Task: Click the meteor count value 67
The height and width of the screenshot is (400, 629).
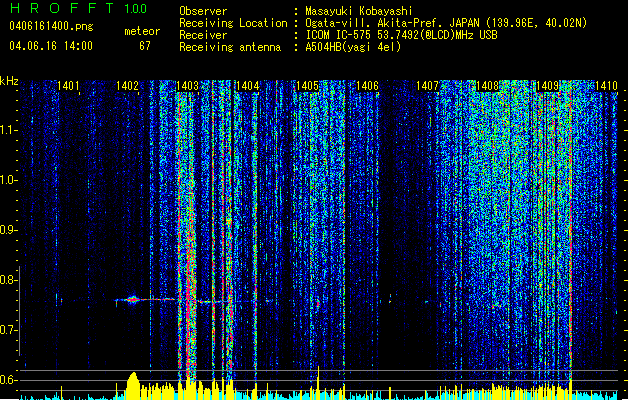Action: click(x=145, y=46)
